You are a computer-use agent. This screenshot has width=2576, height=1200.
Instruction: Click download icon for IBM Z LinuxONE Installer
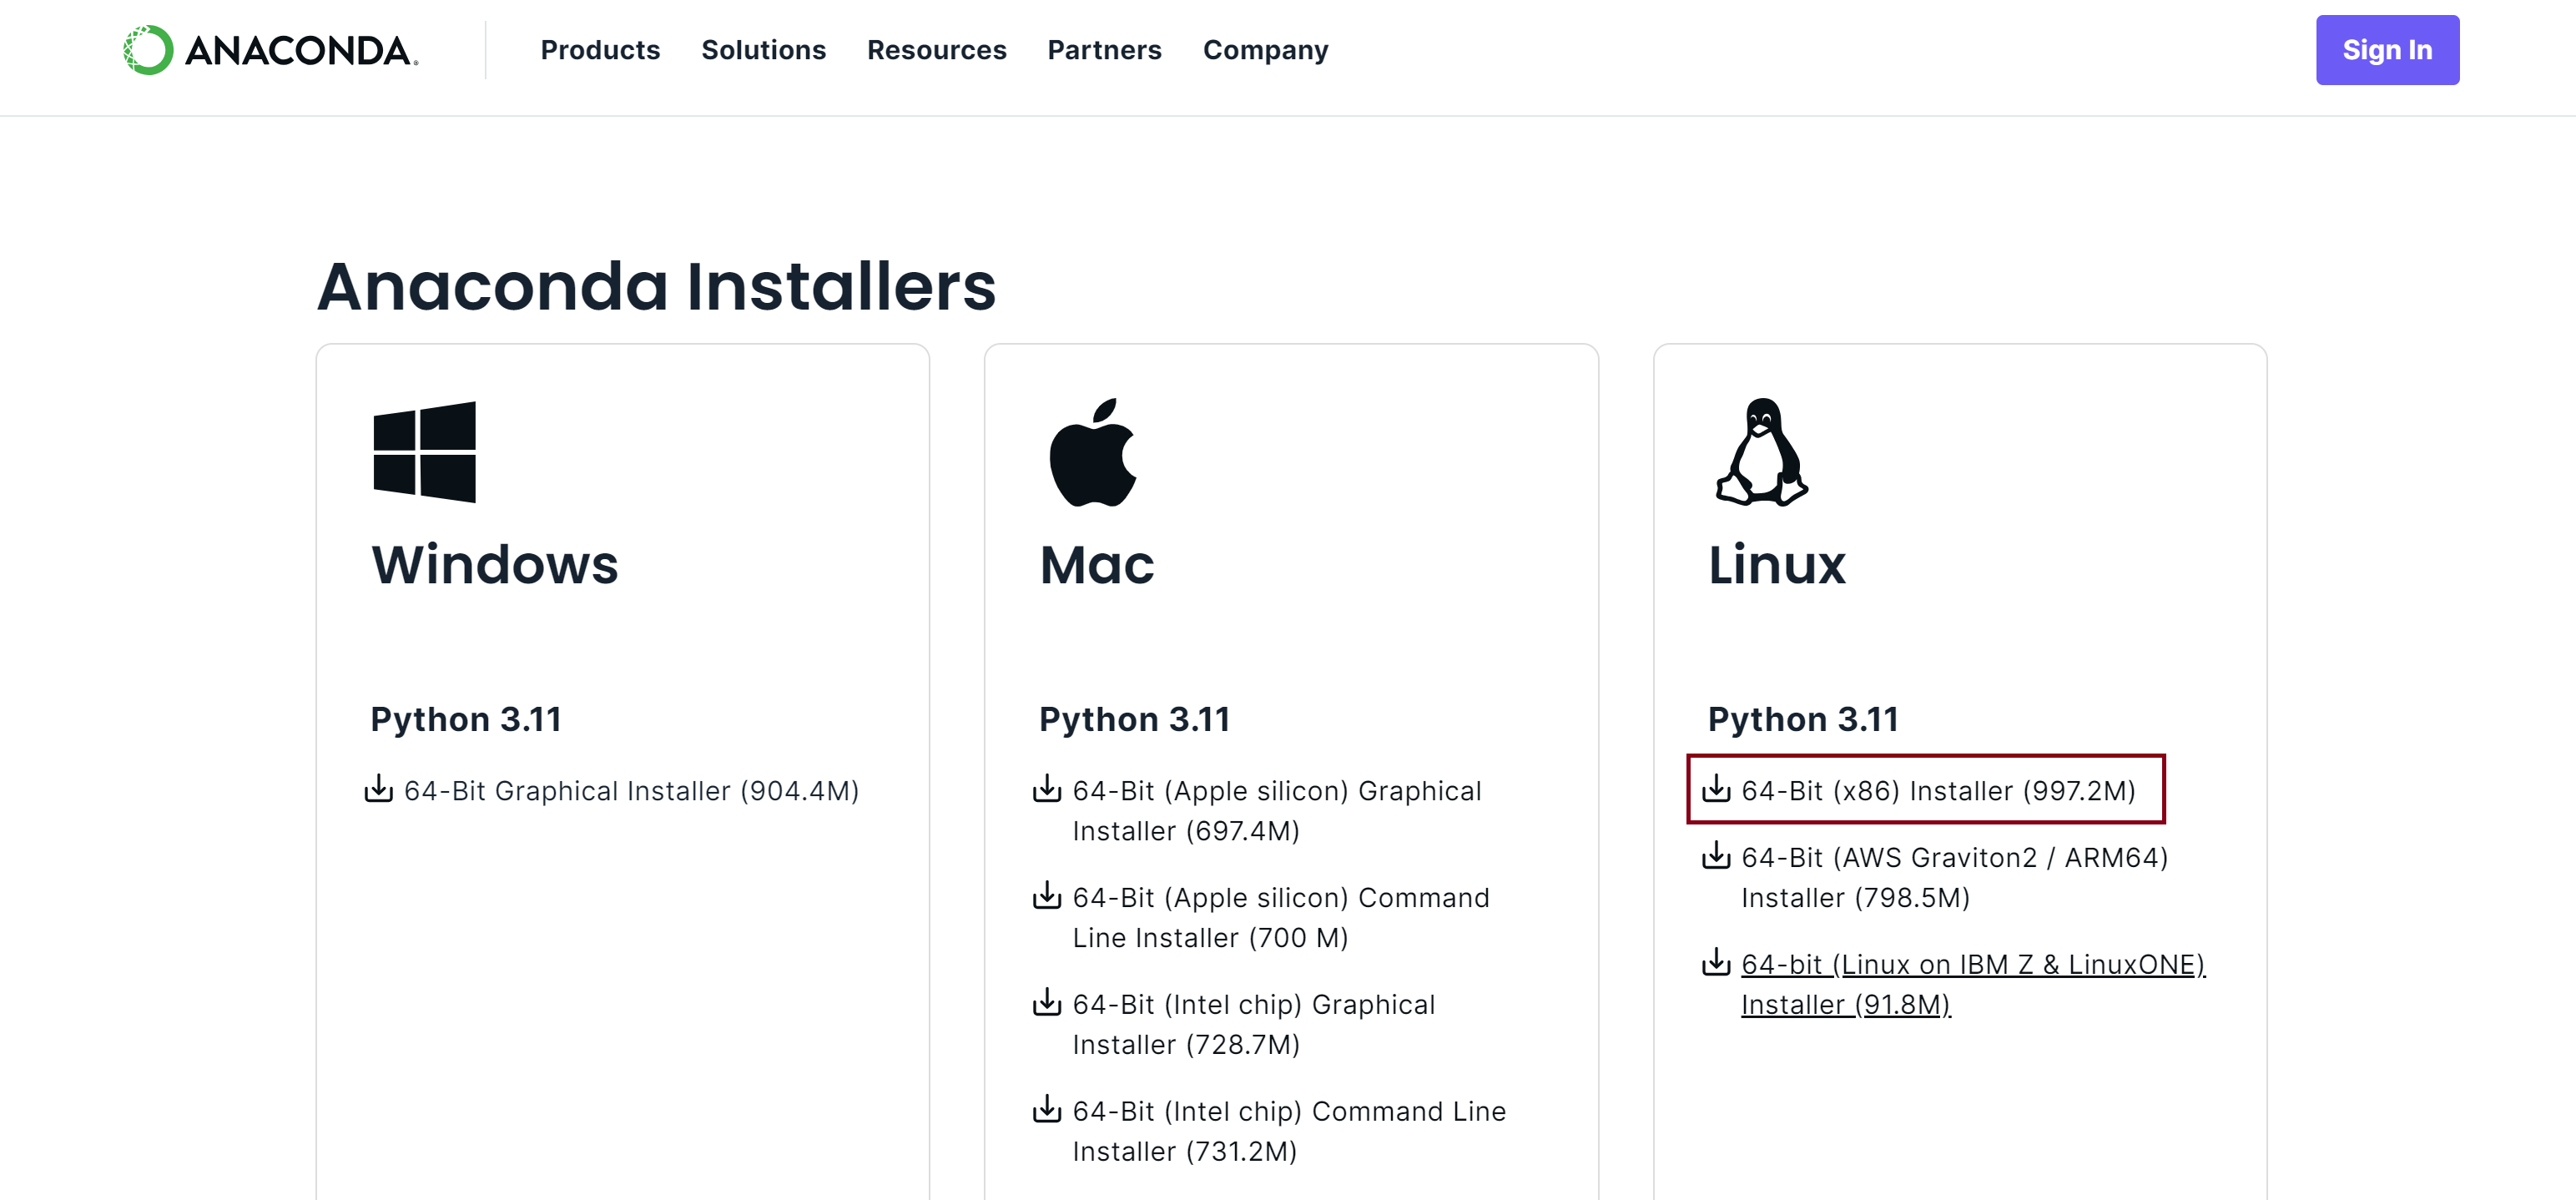click(1716, 963)
